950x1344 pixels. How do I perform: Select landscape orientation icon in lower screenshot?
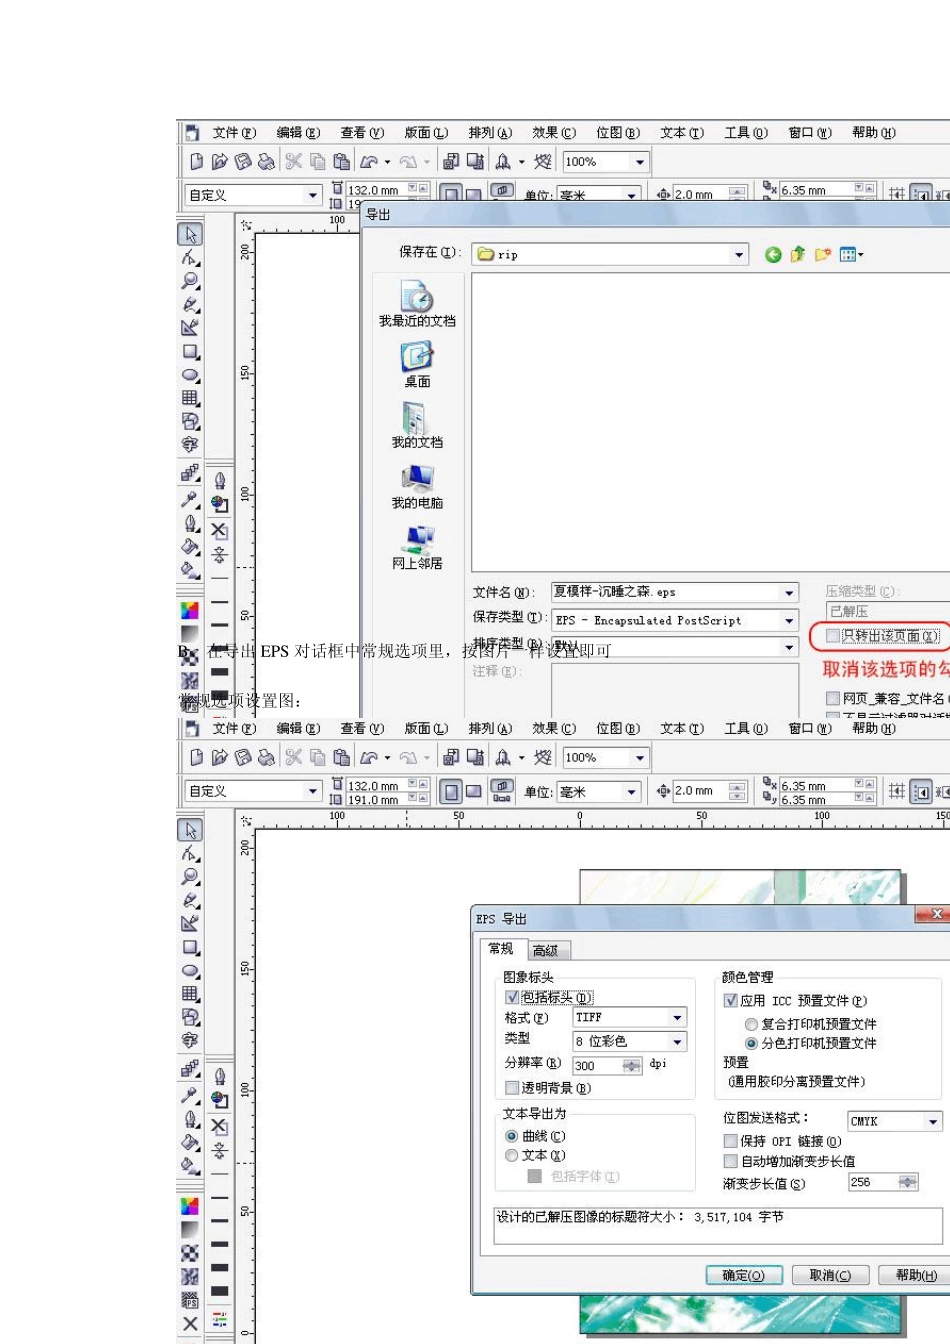point(474,792)
